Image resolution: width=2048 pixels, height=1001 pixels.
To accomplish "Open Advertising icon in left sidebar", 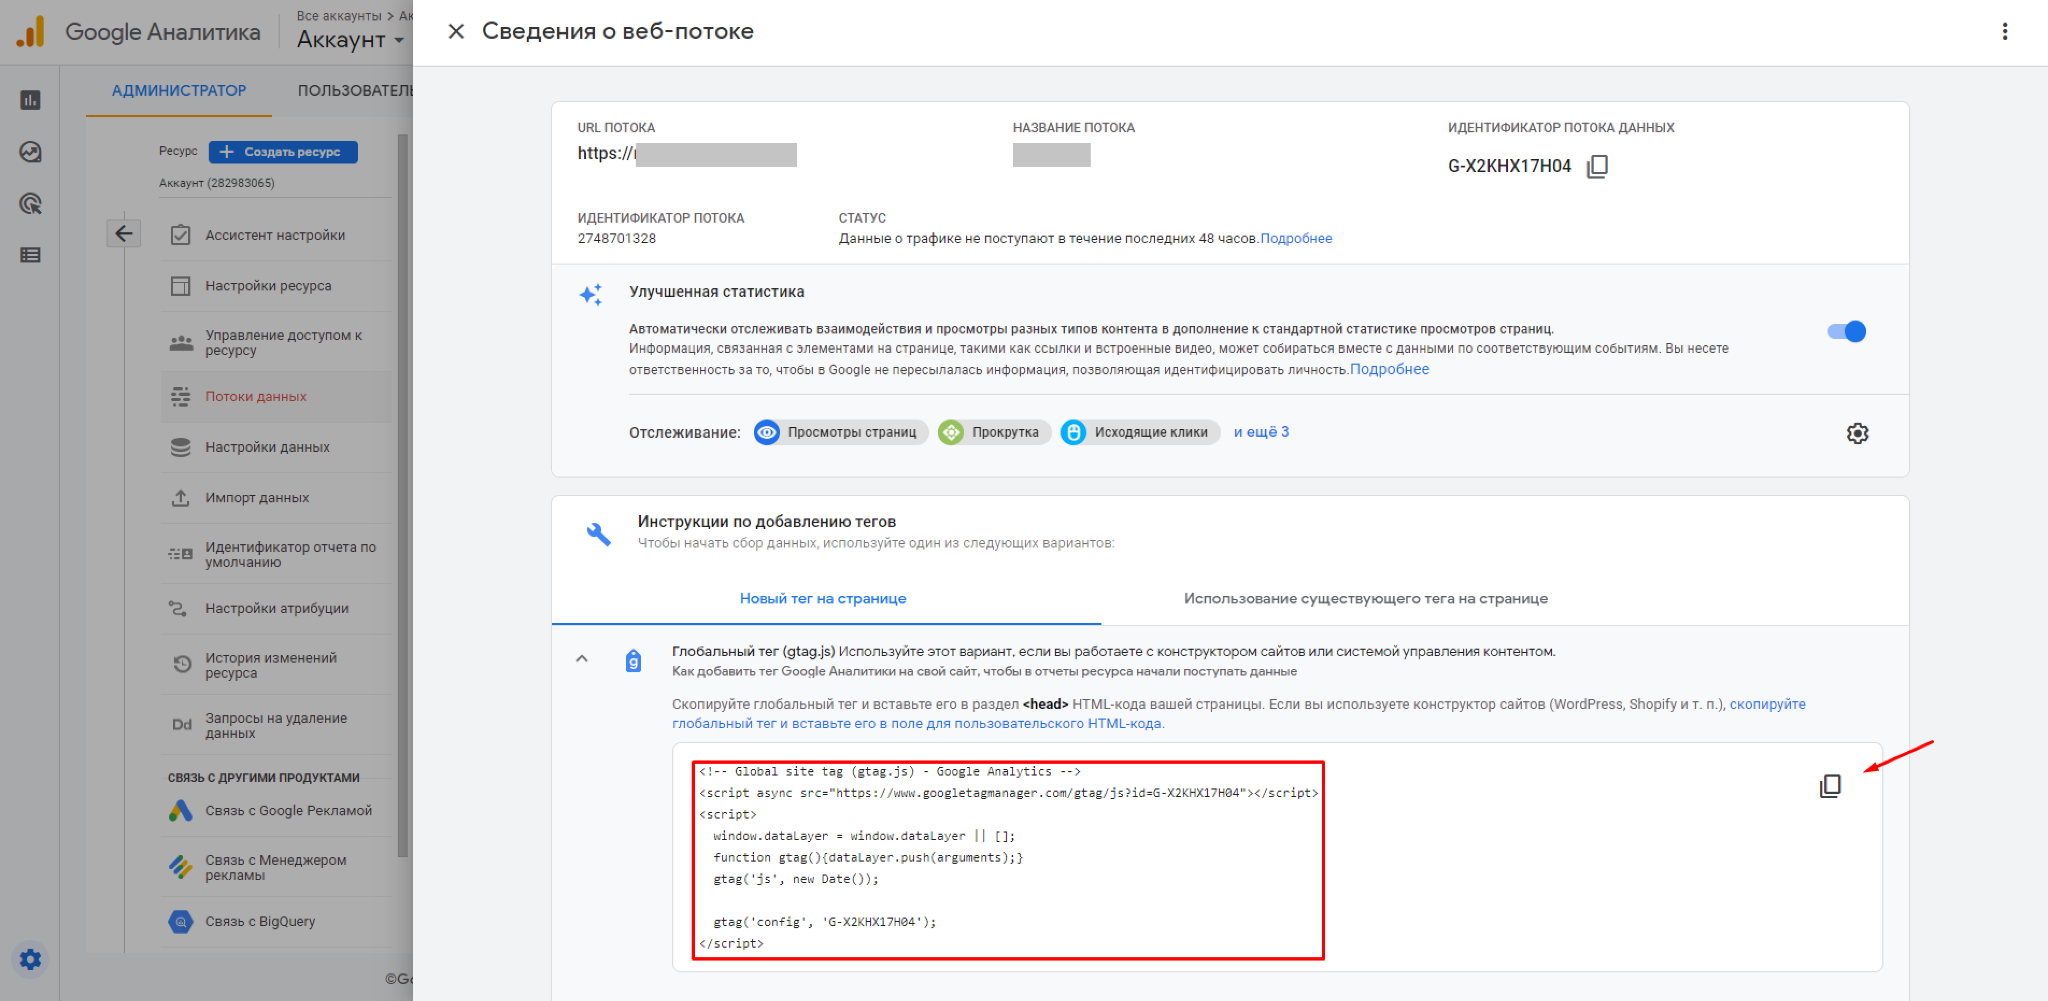I will 31,204.
